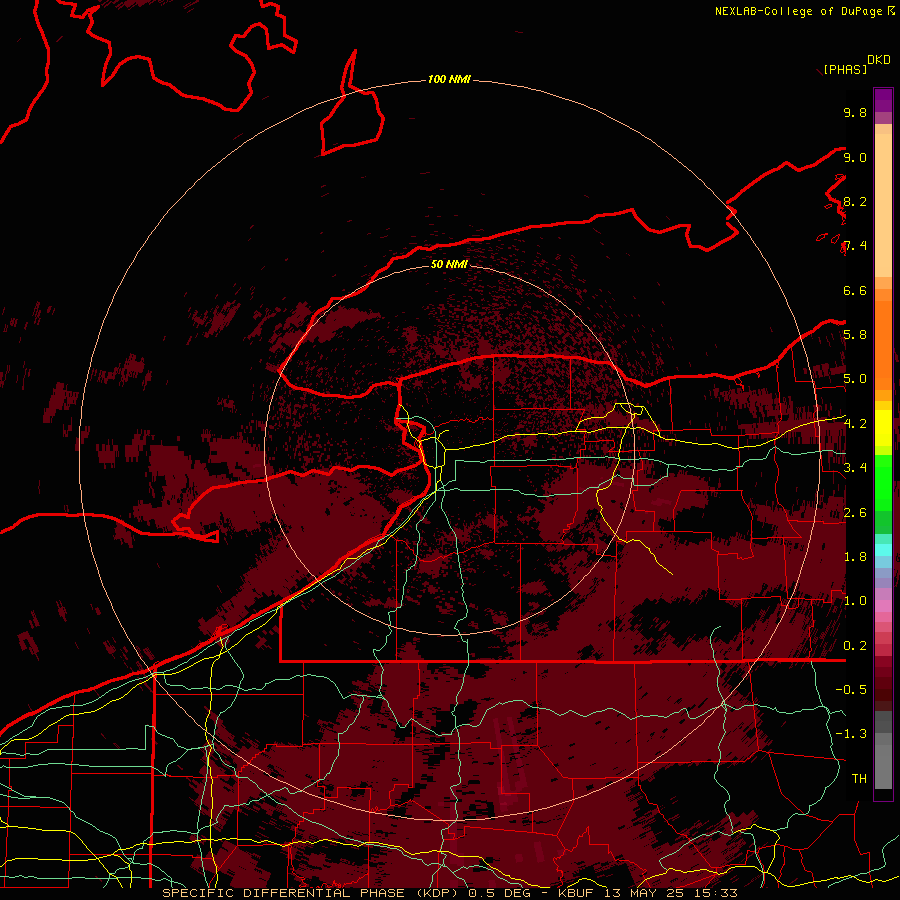Click the 6.6 value on the color scale

(855, 290)
